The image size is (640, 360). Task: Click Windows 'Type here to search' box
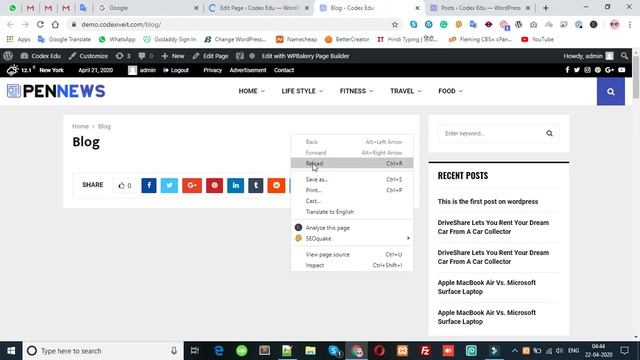tap(103, 351)
